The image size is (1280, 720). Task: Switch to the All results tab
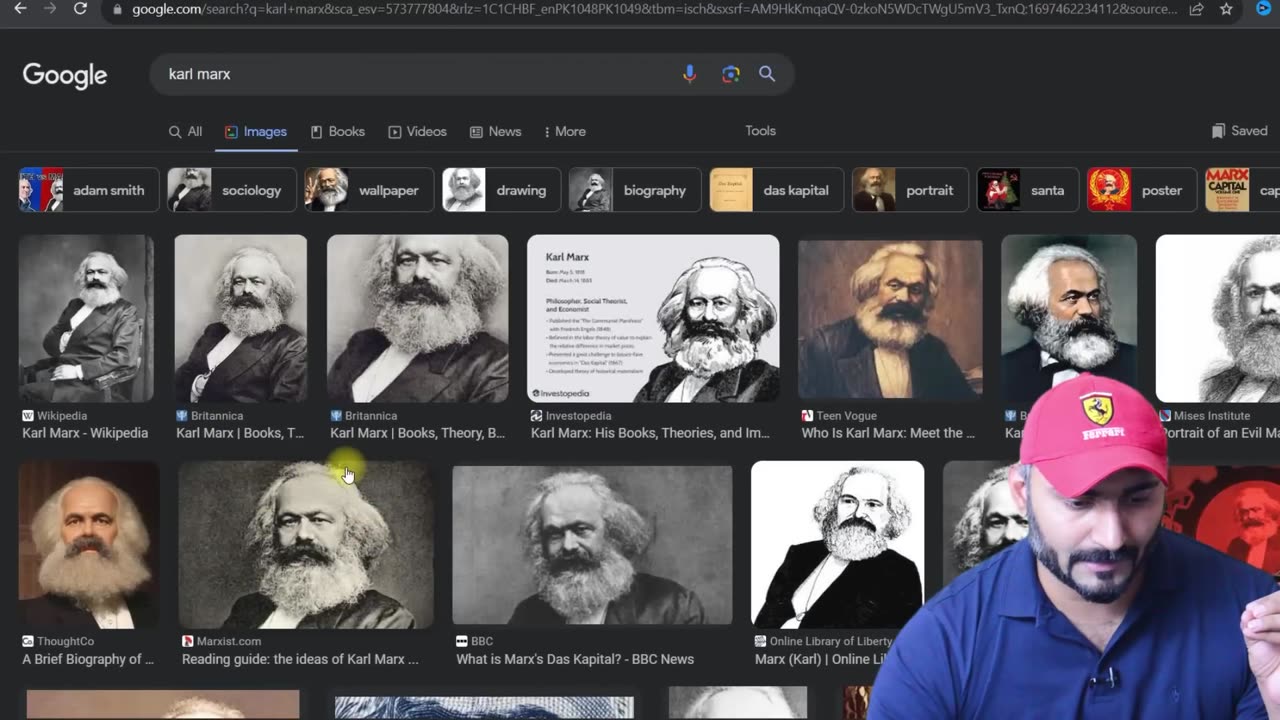click(185, 132)
